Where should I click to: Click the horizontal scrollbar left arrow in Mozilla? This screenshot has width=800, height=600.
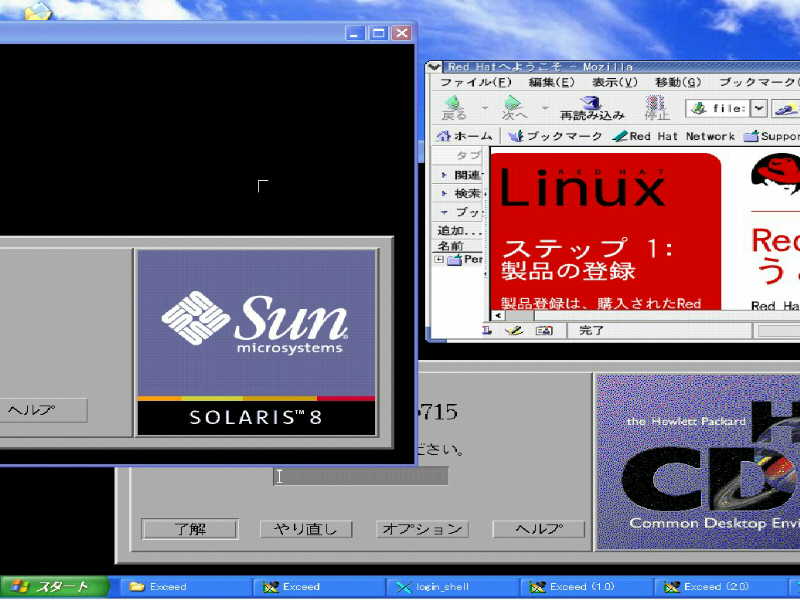pyautogui.click(x=497, y=316)
